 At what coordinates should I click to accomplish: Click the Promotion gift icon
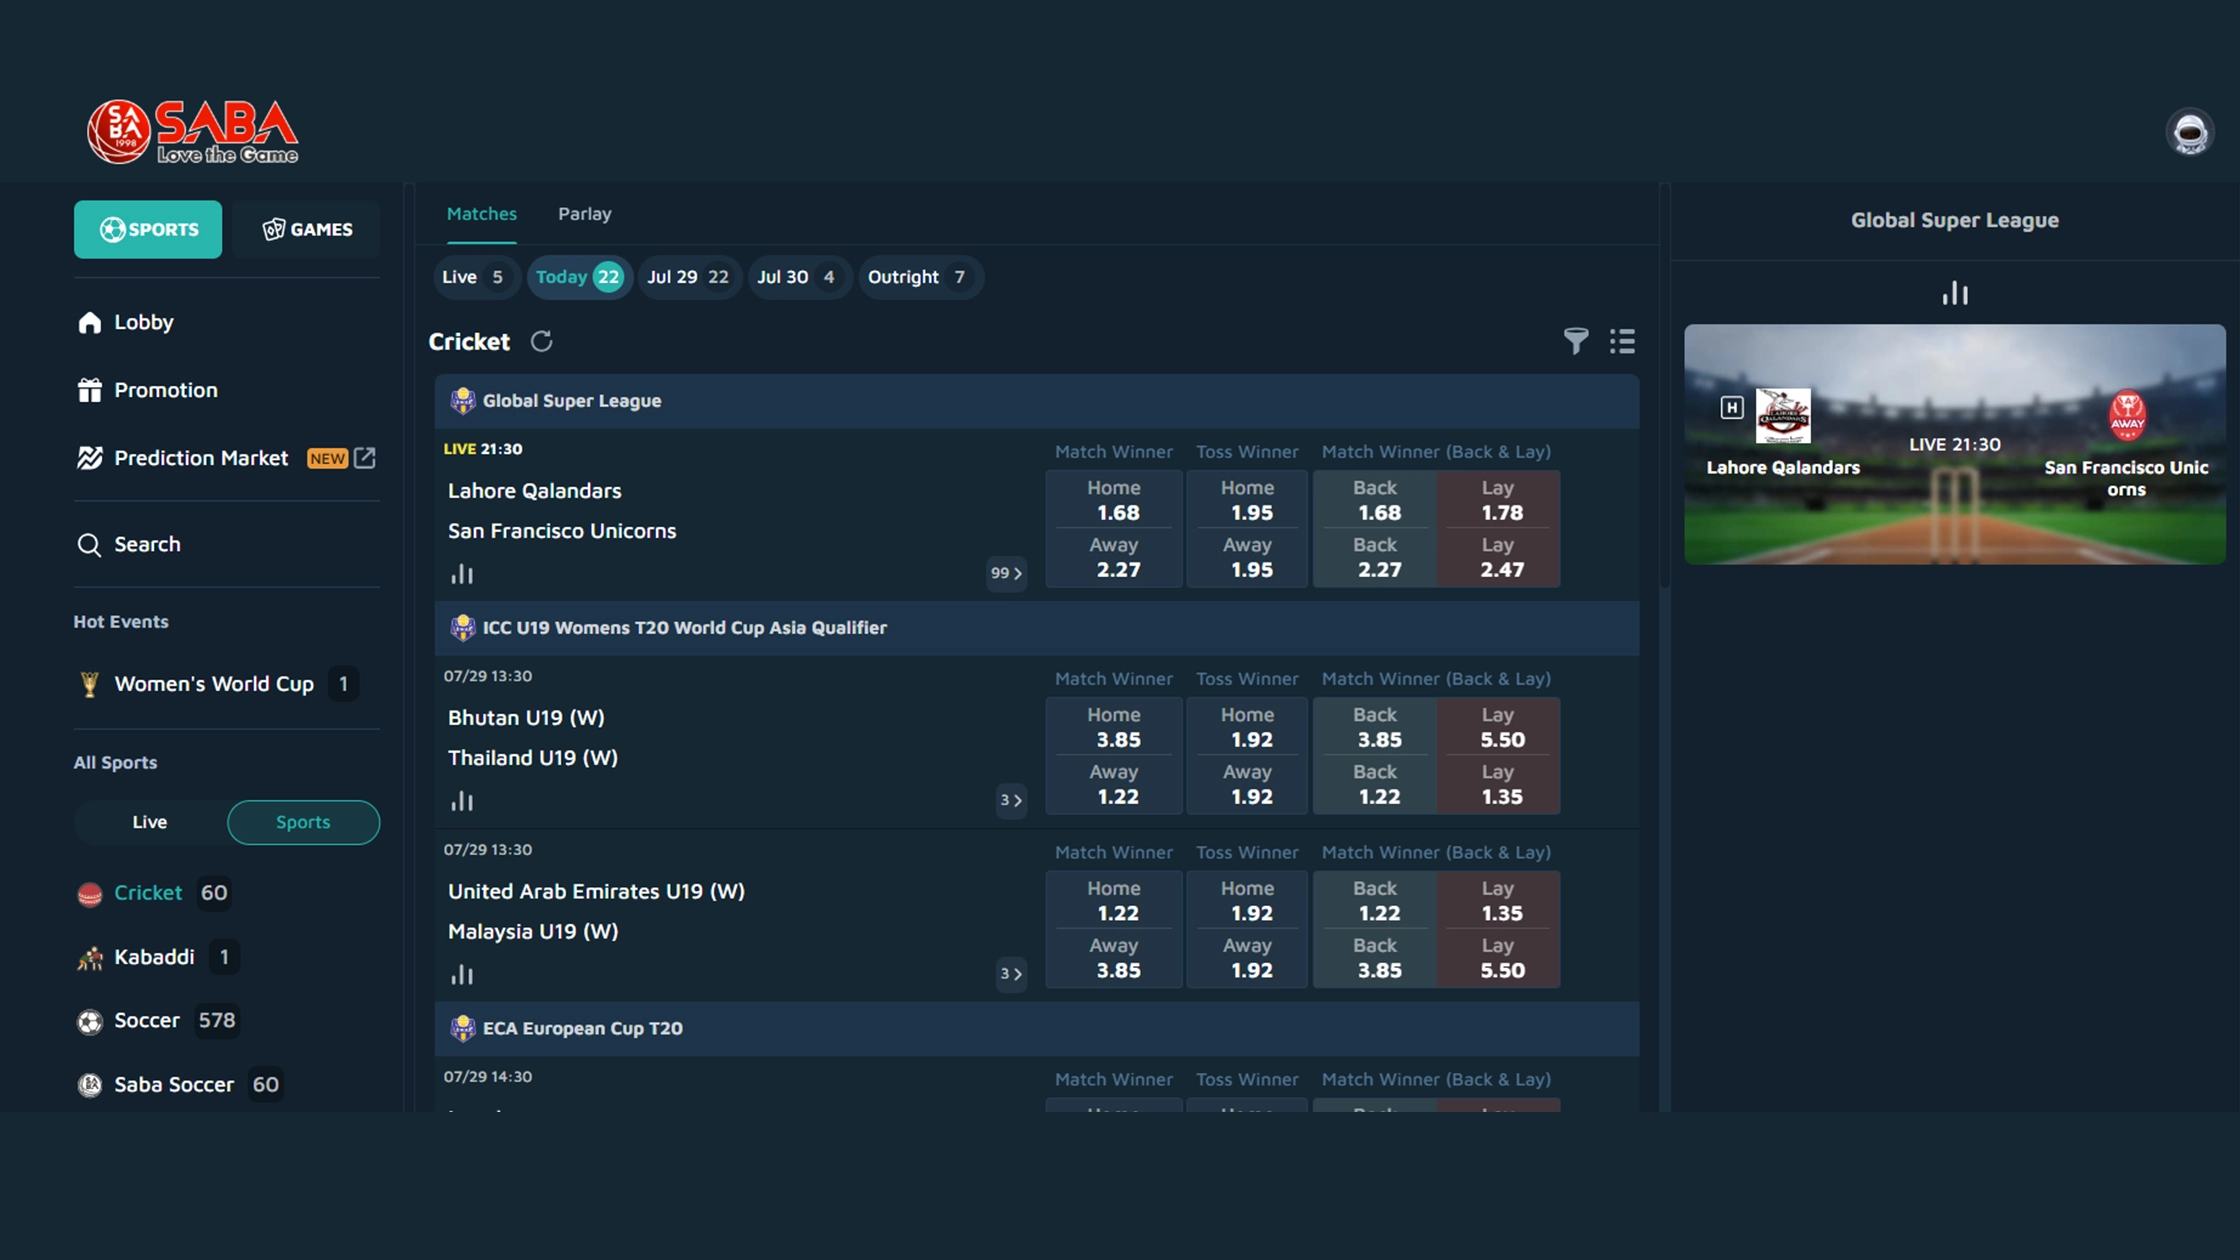(x=90, y=390)
